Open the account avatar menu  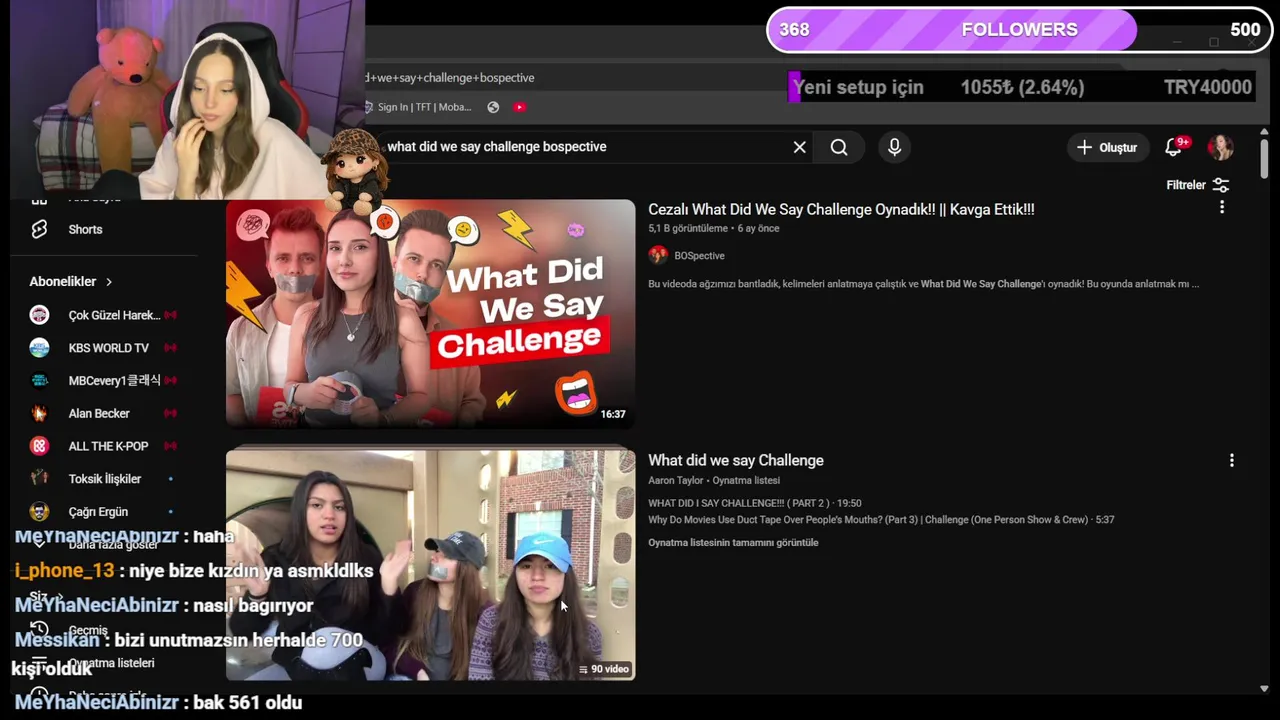(1220, 147)
